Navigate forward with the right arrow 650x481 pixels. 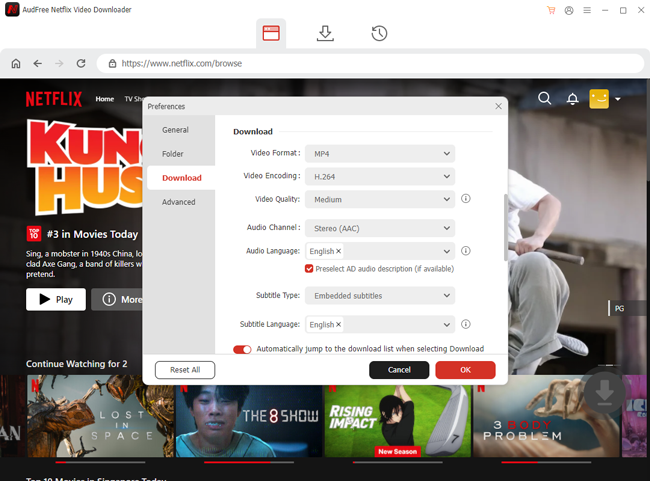tap(59, 63)
